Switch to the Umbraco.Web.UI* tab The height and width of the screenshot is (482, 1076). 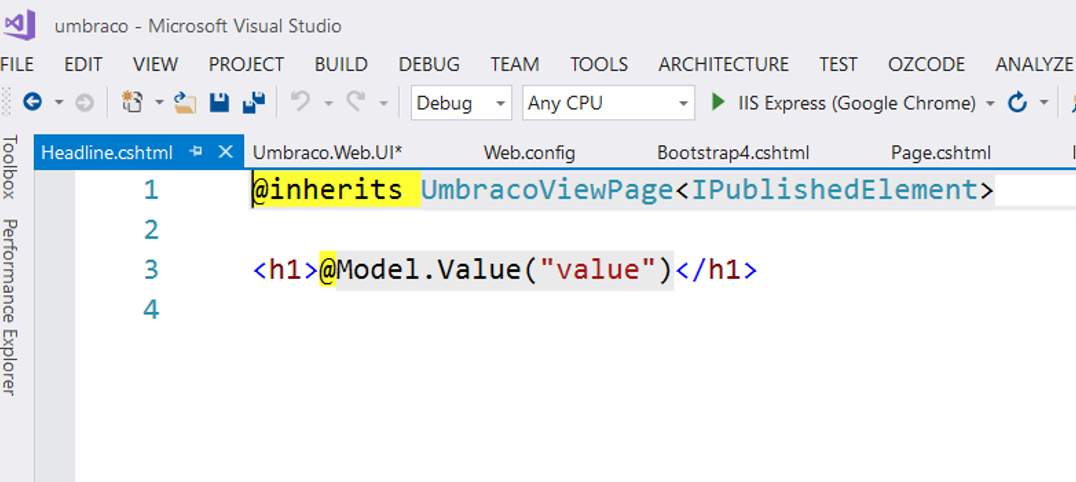[327, 152]
